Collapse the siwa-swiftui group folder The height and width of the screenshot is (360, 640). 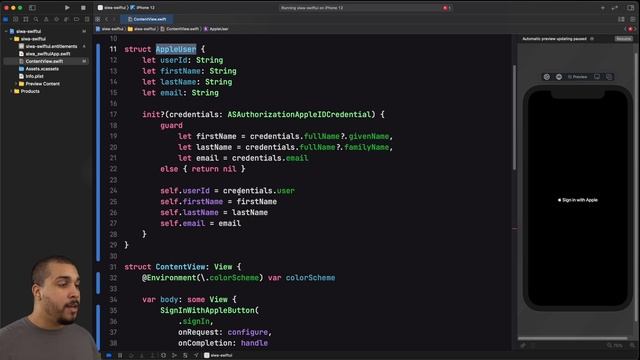coord(11,39)
